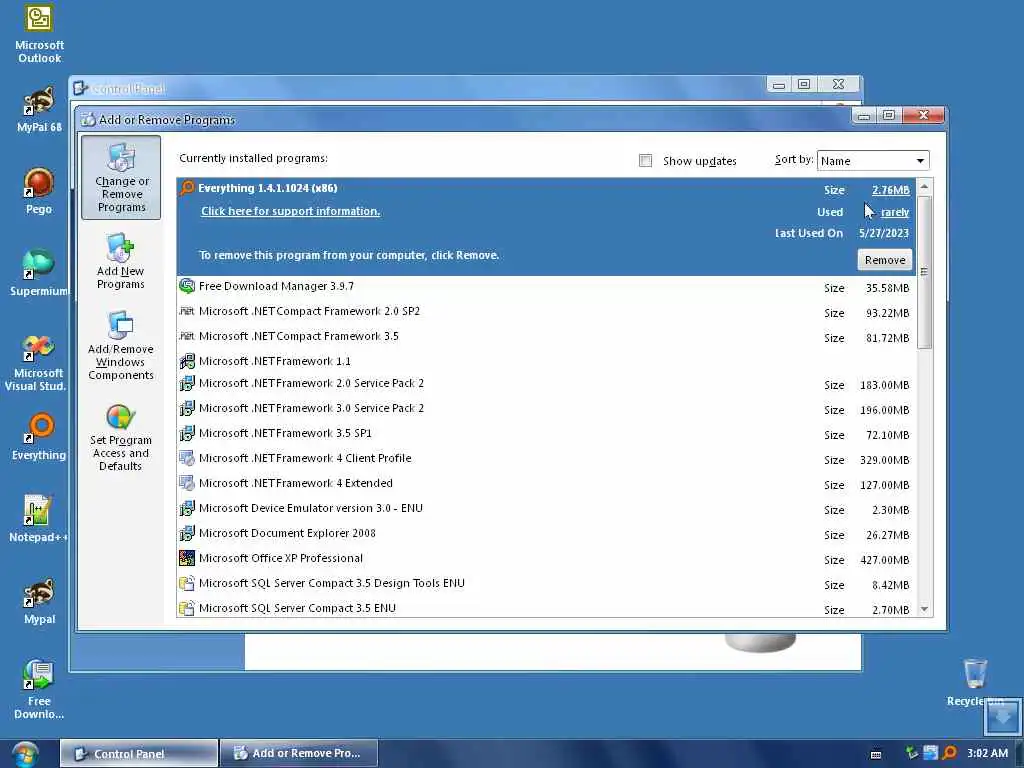This screenshot has height=768, width=1024.
Task: Open the Sort by Name dropdown
Action: tap(872, 161)
